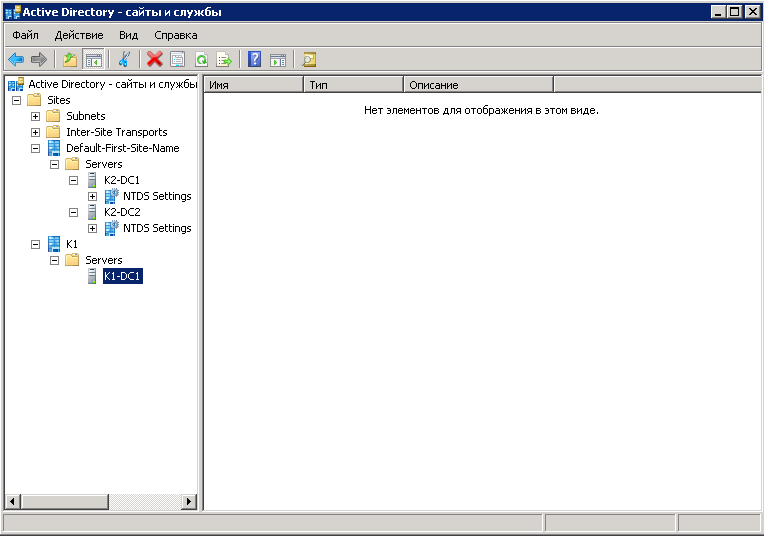The width and height of the screenshot is (764, 536).
Task: Sort by the Имя column header
Action: 254,85
